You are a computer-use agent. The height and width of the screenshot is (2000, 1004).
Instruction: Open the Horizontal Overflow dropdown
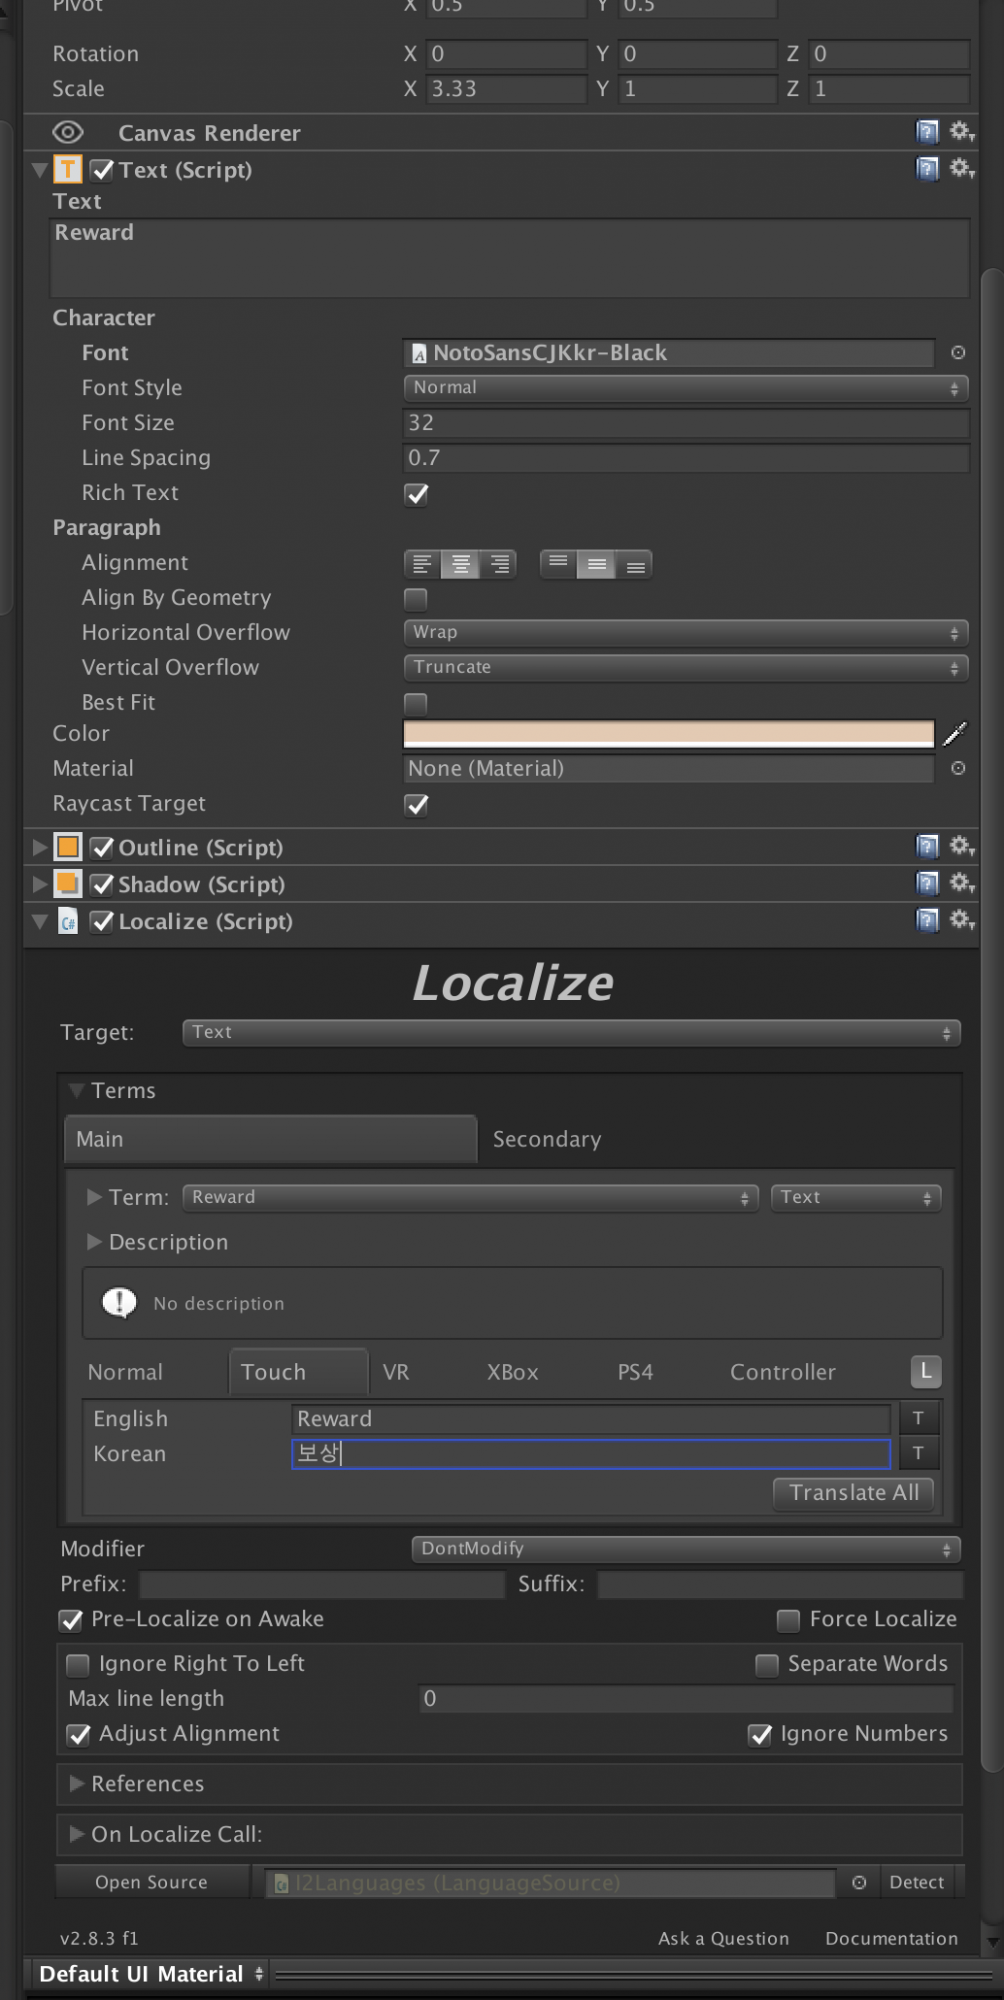coord(685,633)
